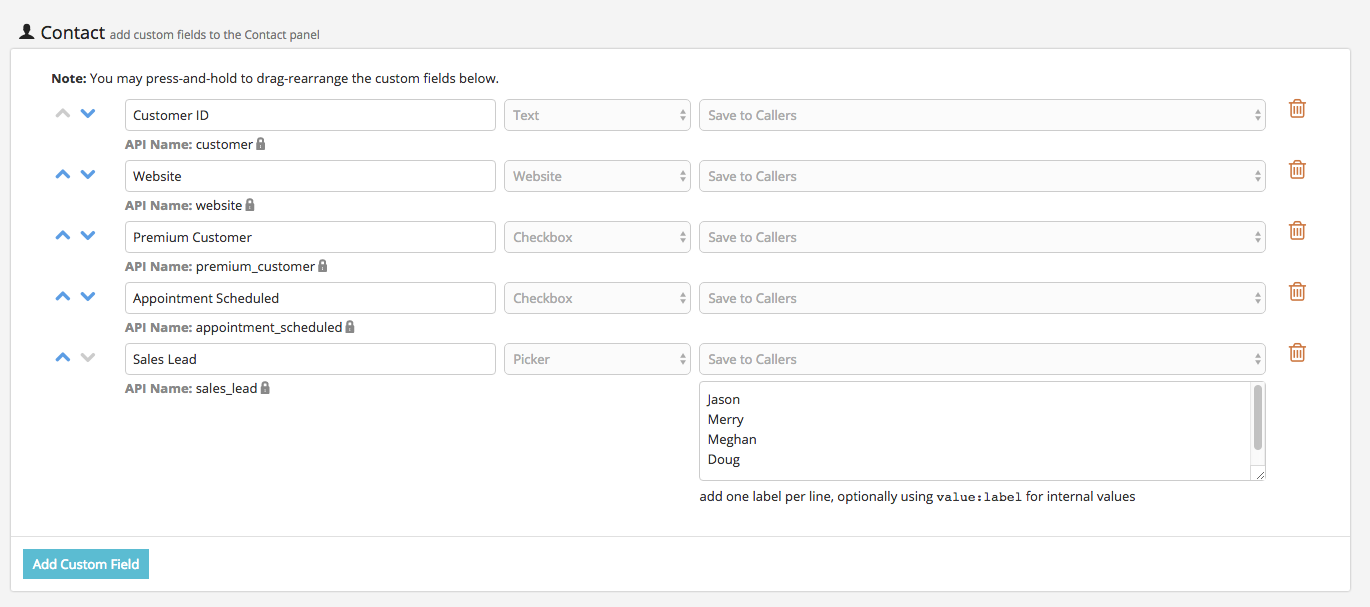1370x607 pixels.
Task: Delete the Appointment Scheduled field
Action: [1297, 292]
